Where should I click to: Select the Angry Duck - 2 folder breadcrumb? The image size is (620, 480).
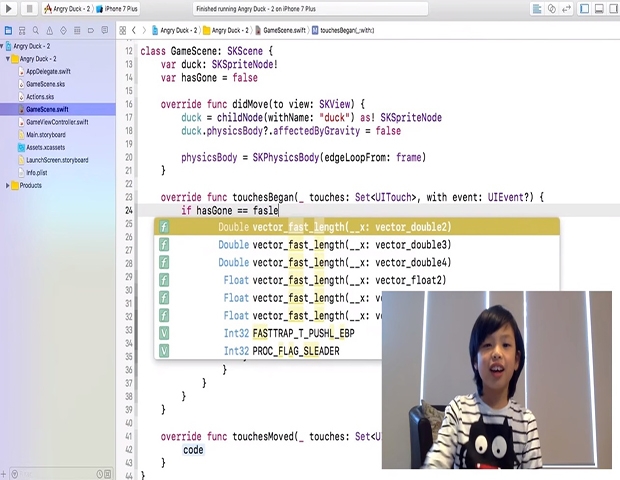[x=226, y=30]
